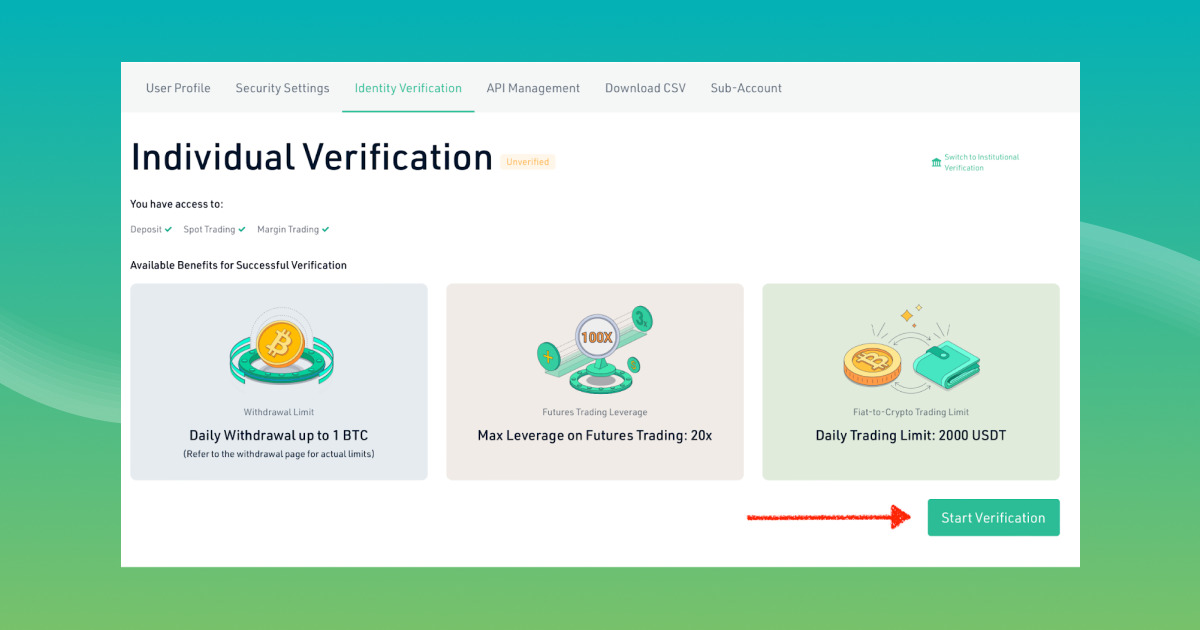Open the Download CSV option
Image resolution: width=1200 pixels, height=630 pixels.
coord(645,88)
